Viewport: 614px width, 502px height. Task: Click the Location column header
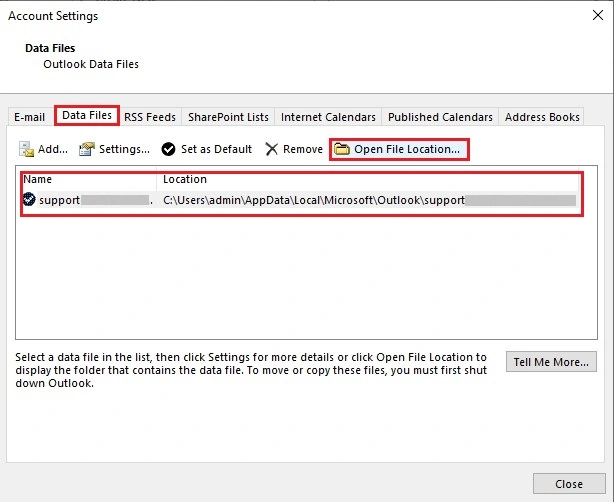click(x=185, y=180)
